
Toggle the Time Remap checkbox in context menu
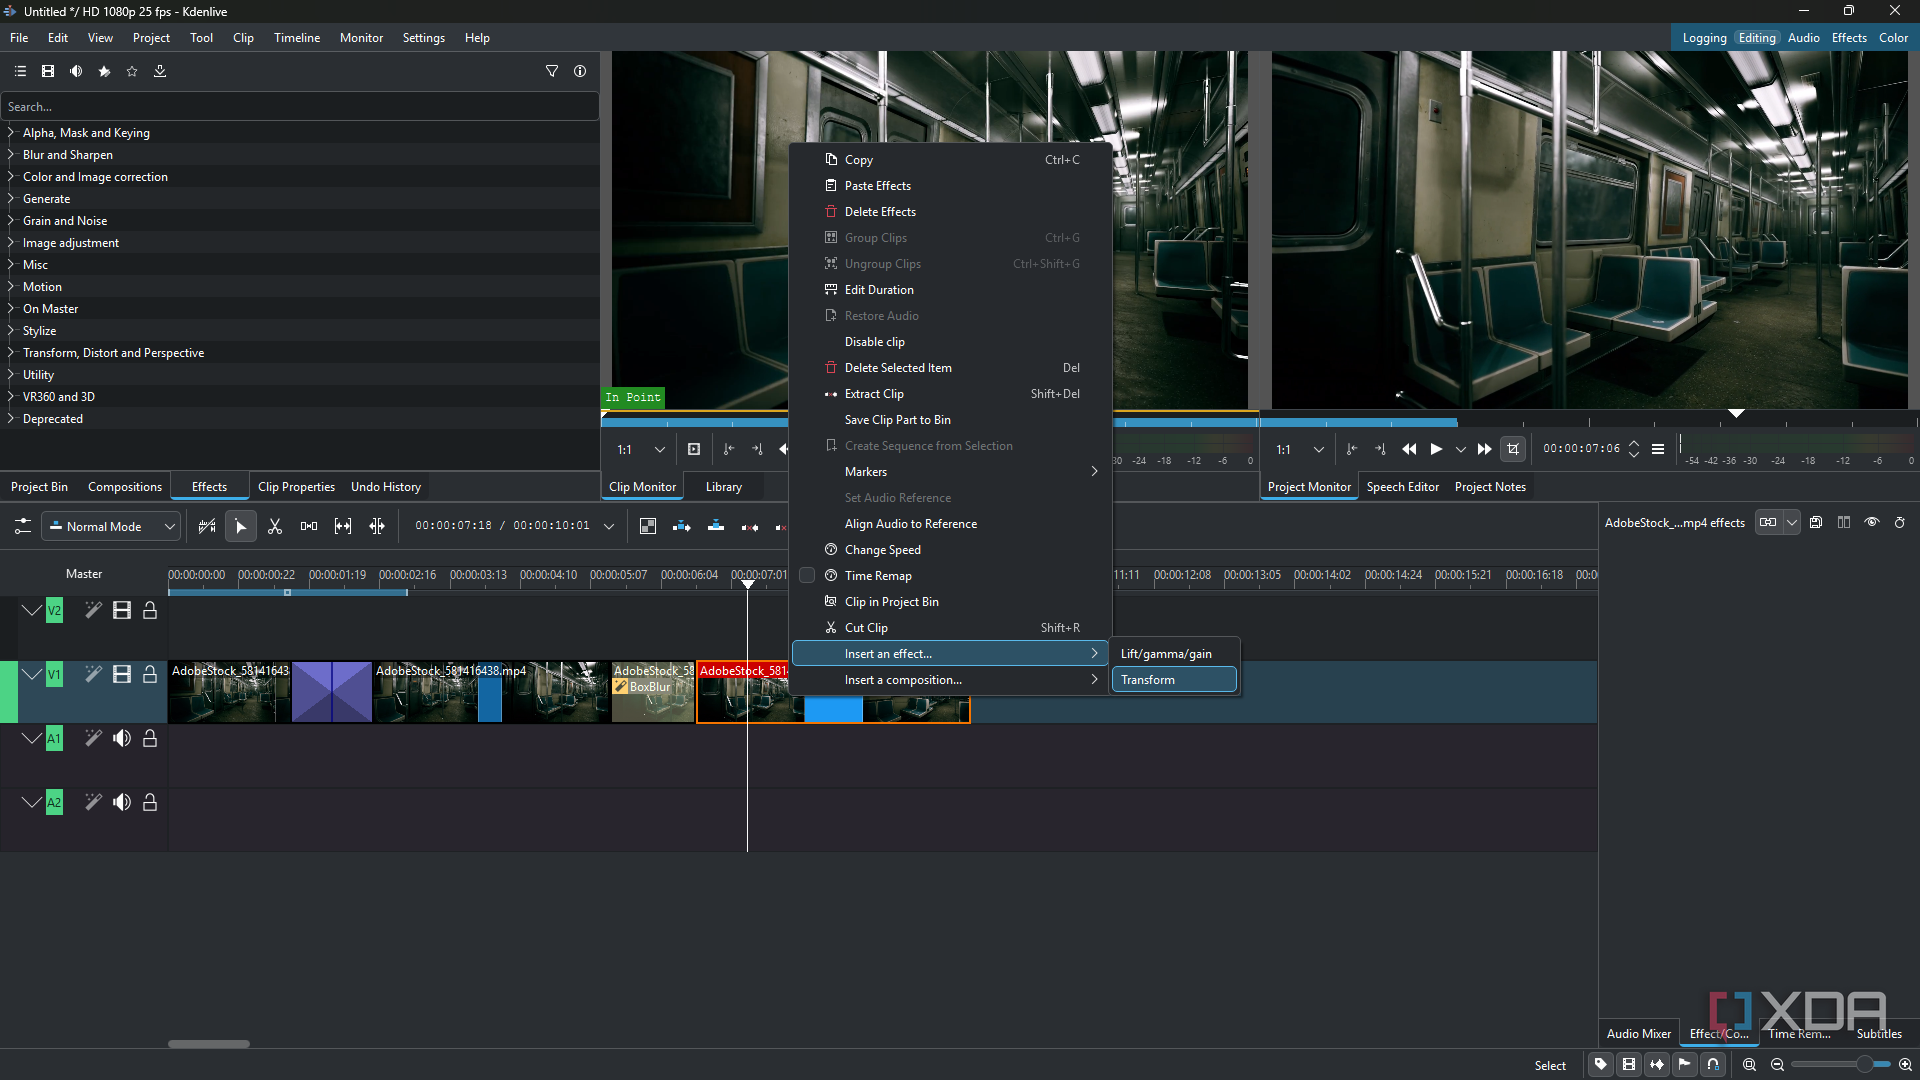coord(807,576)
